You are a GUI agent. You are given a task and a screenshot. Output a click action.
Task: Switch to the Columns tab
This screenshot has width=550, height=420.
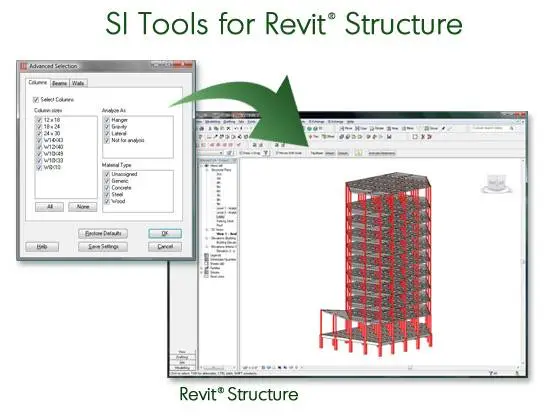[x=37, y=82]
